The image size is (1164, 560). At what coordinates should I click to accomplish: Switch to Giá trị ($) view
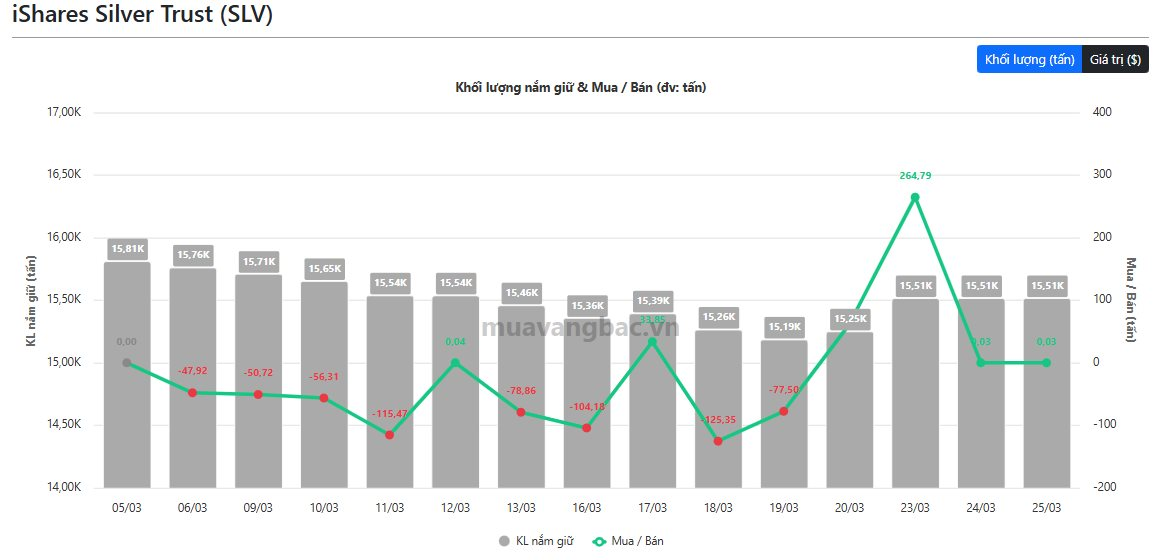[1115, 60]
